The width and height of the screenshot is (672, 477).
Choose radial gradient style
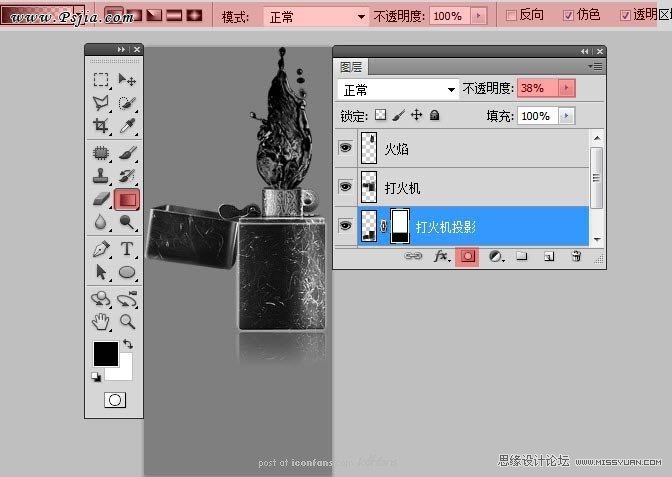(x=134, y=15)
